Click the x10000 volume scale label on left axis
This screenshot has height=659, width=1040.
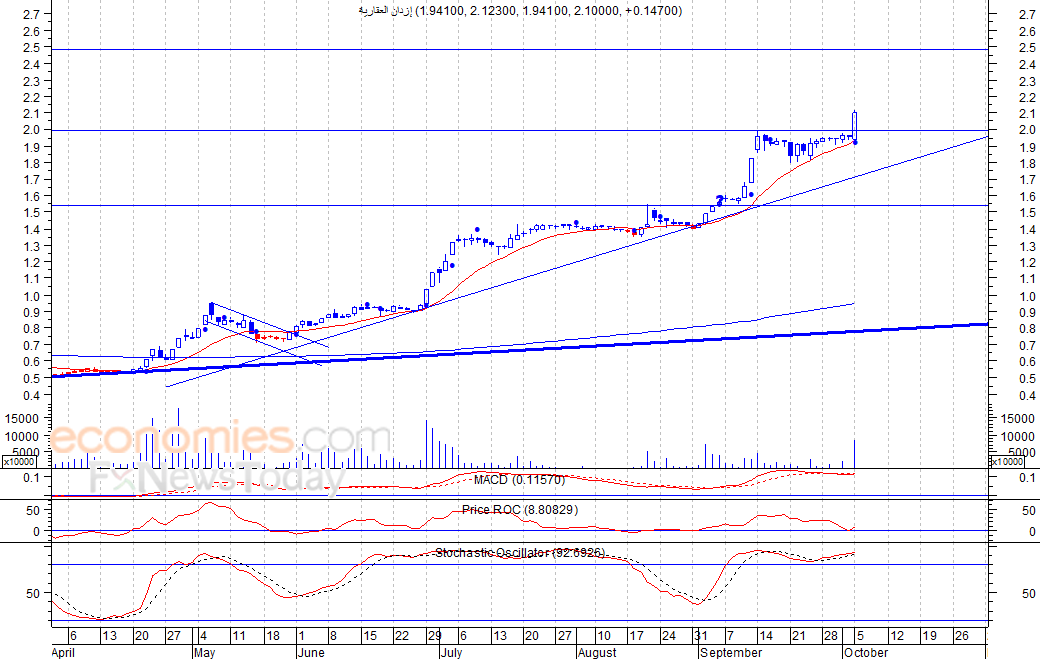19,461
